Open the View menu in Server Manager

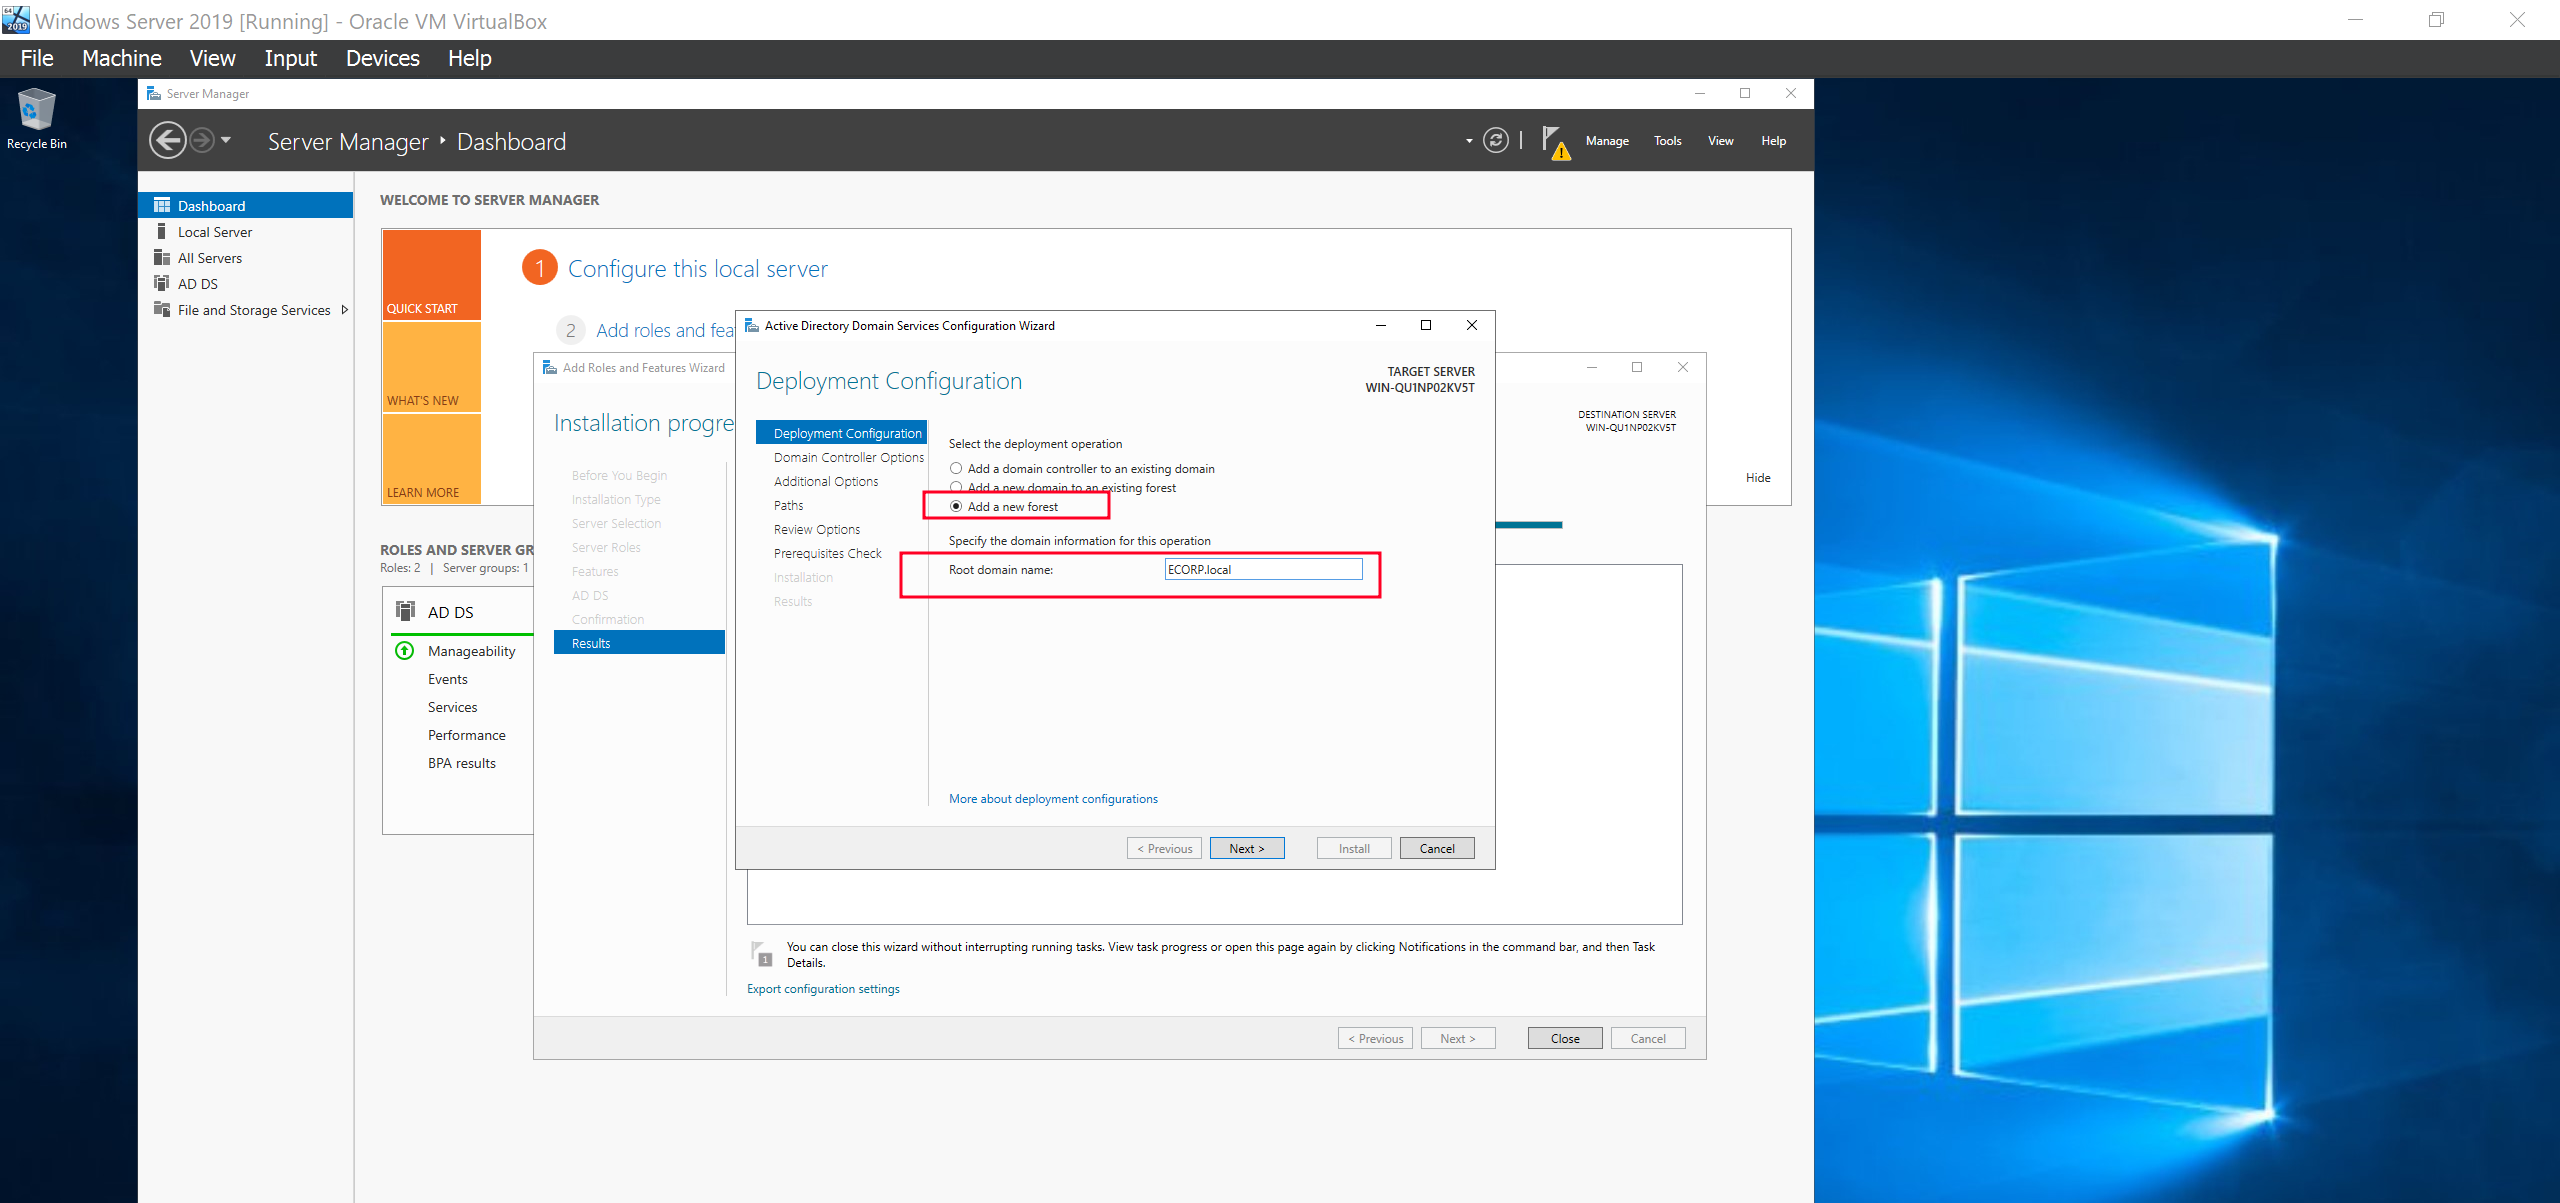1720,141
